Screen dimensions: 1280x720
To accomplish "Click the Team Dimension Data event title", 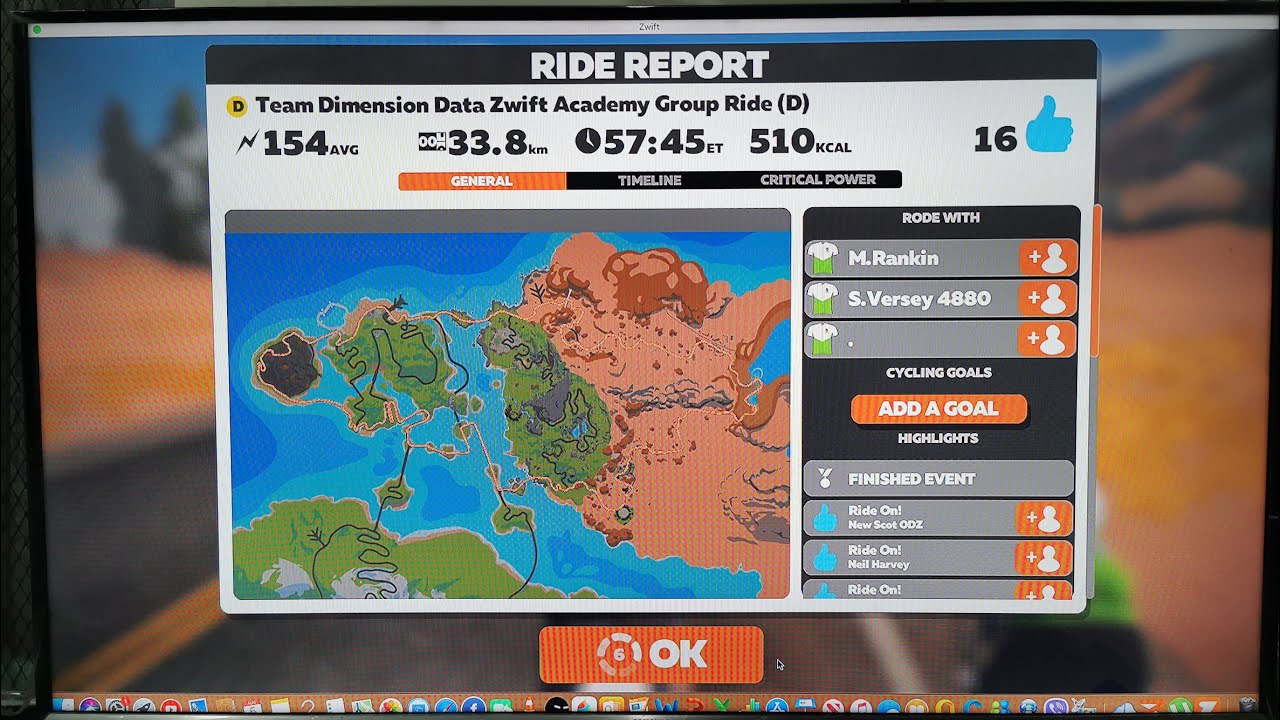I will [532, 105].
